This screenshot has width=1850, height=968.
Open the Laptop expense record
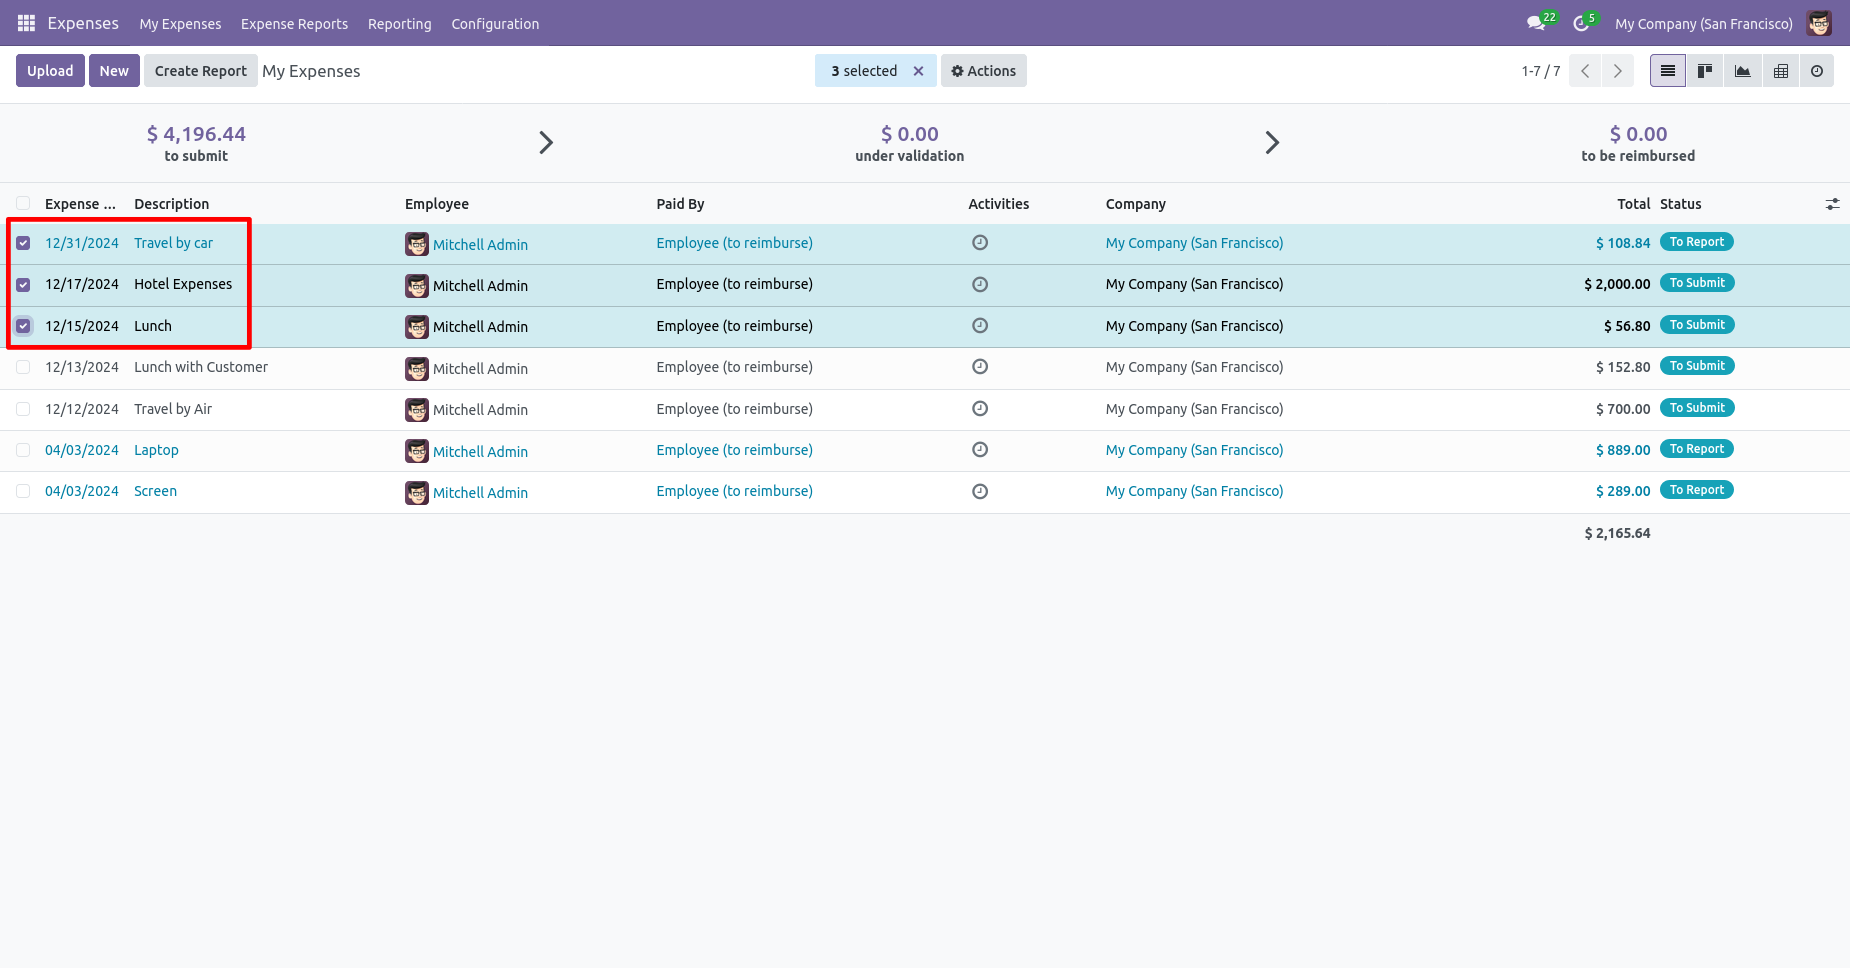pyautogui.click(x=156, y=450)
